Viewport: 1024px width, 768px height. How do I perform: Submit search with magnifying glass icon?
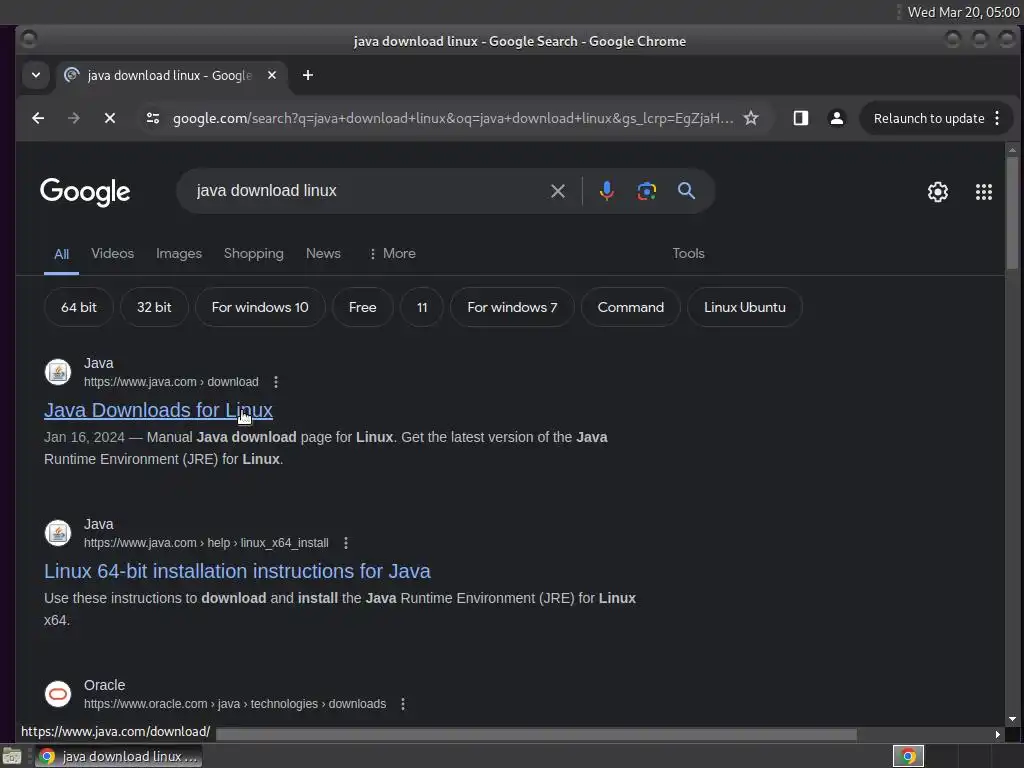(x=686, y=191)
